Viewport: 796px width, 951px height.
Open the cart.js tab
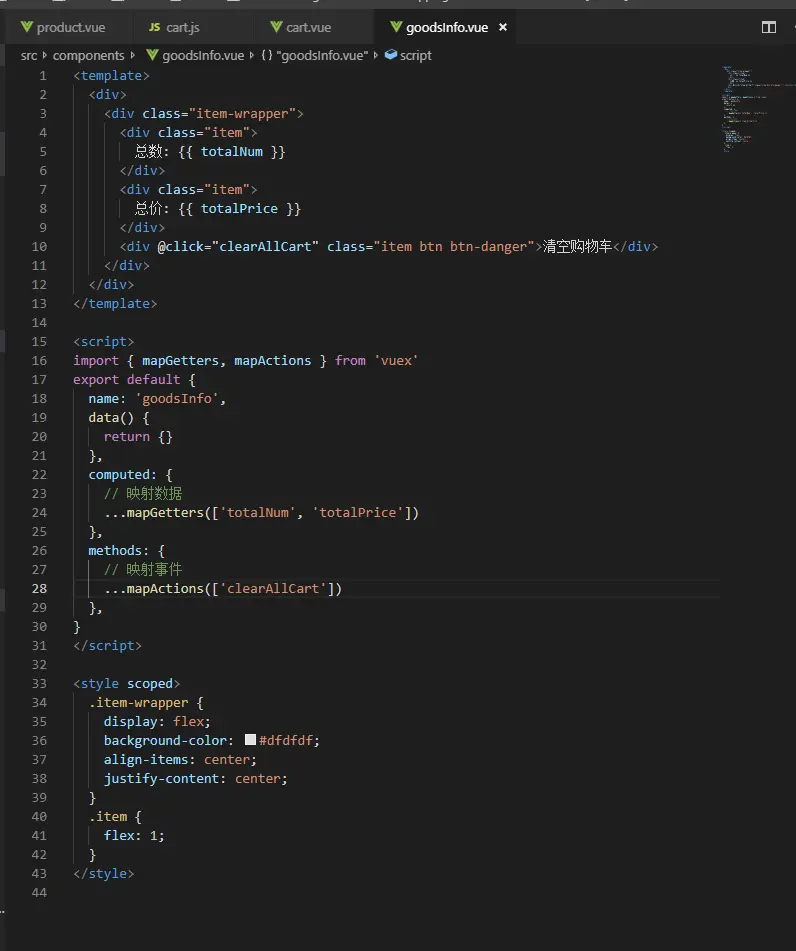[x=174, y=27]
